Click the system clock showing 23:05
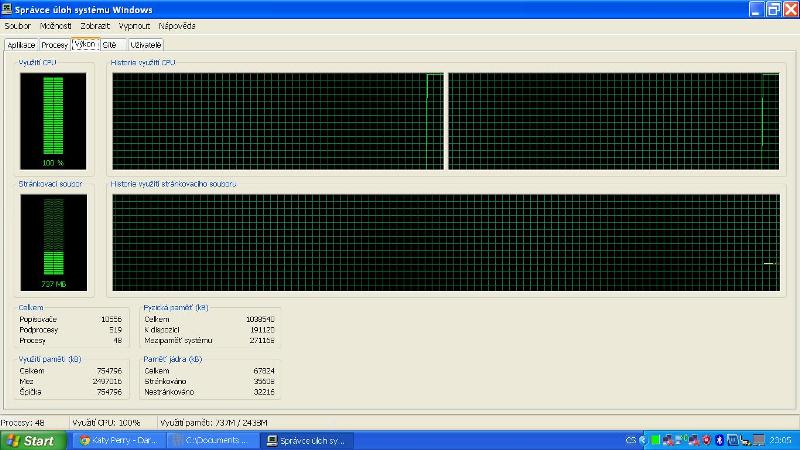 pos(780,440)
